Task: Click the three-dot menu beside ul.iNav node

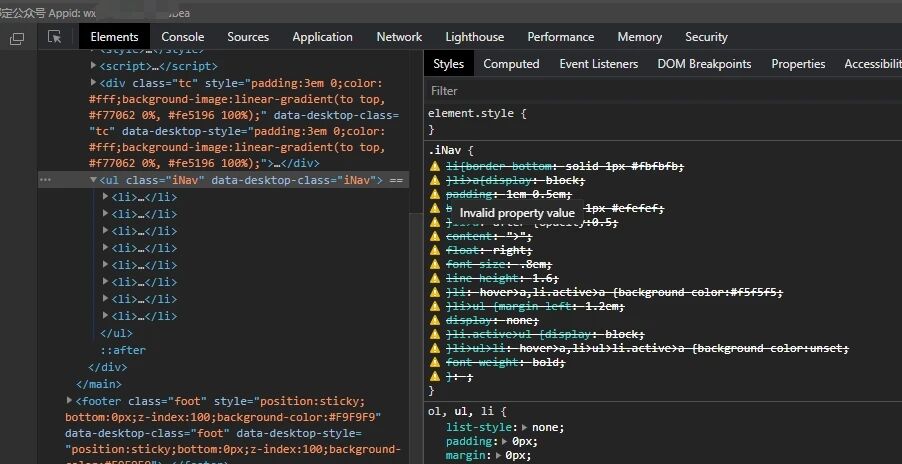Action: click(45, 180)
